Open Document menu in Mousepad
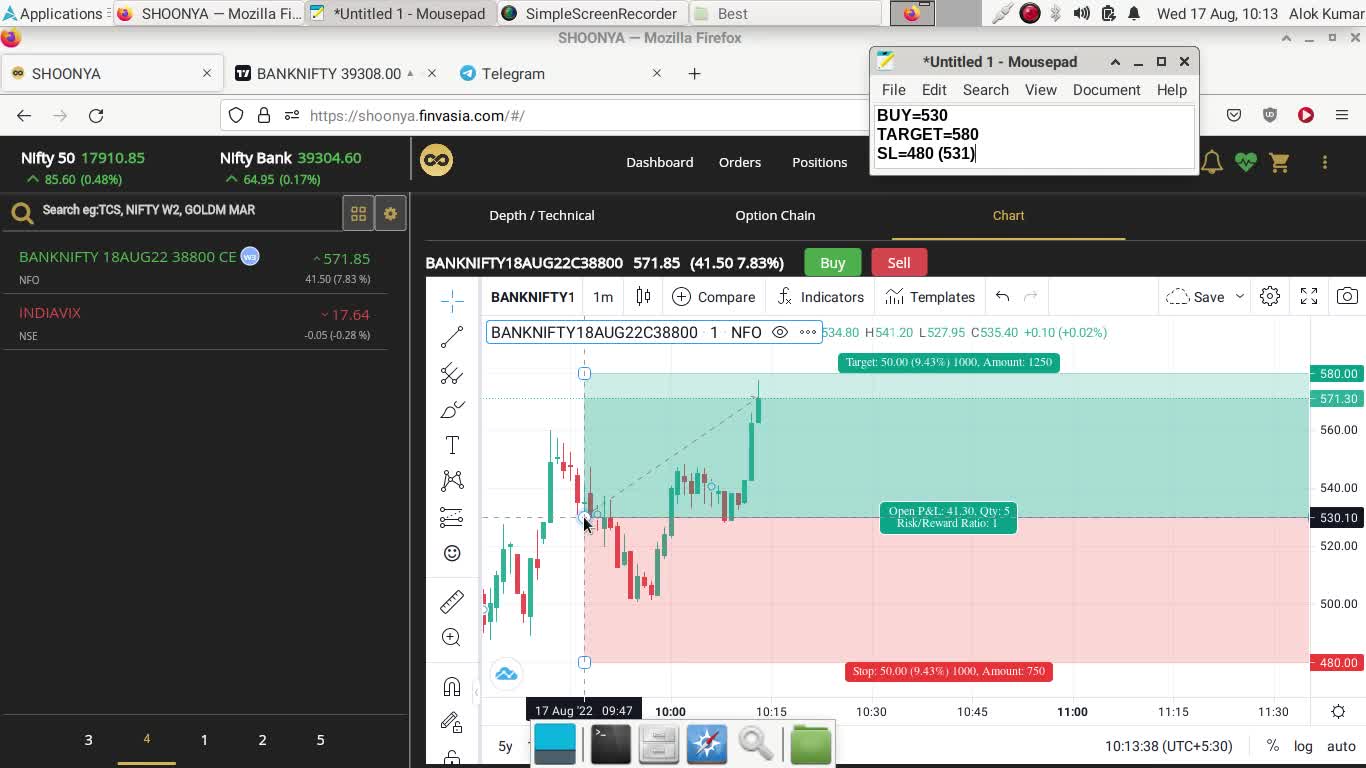The image size is (1366, 768). pos(1106,90)
